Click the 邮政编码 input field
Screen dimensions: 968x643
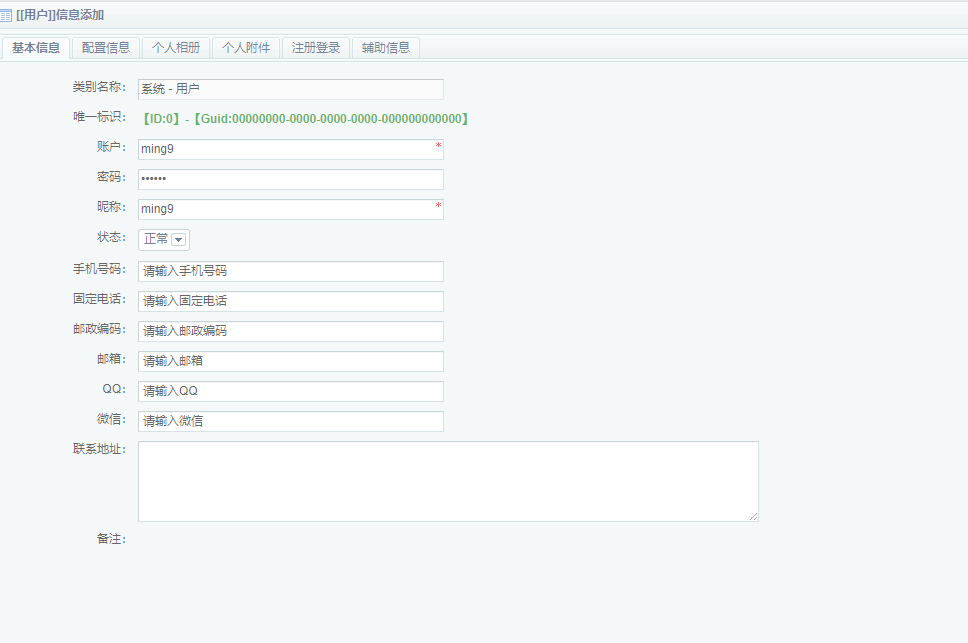290,331
